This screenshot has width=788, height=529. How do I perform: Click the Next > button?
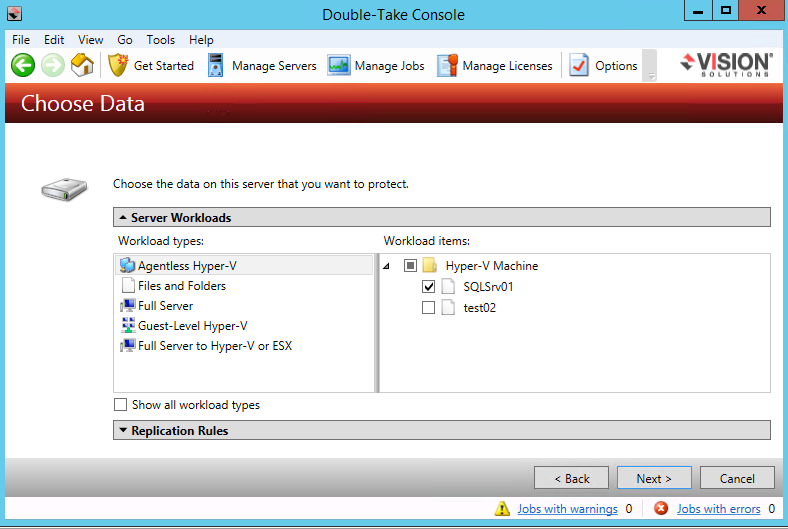point(654,478)
